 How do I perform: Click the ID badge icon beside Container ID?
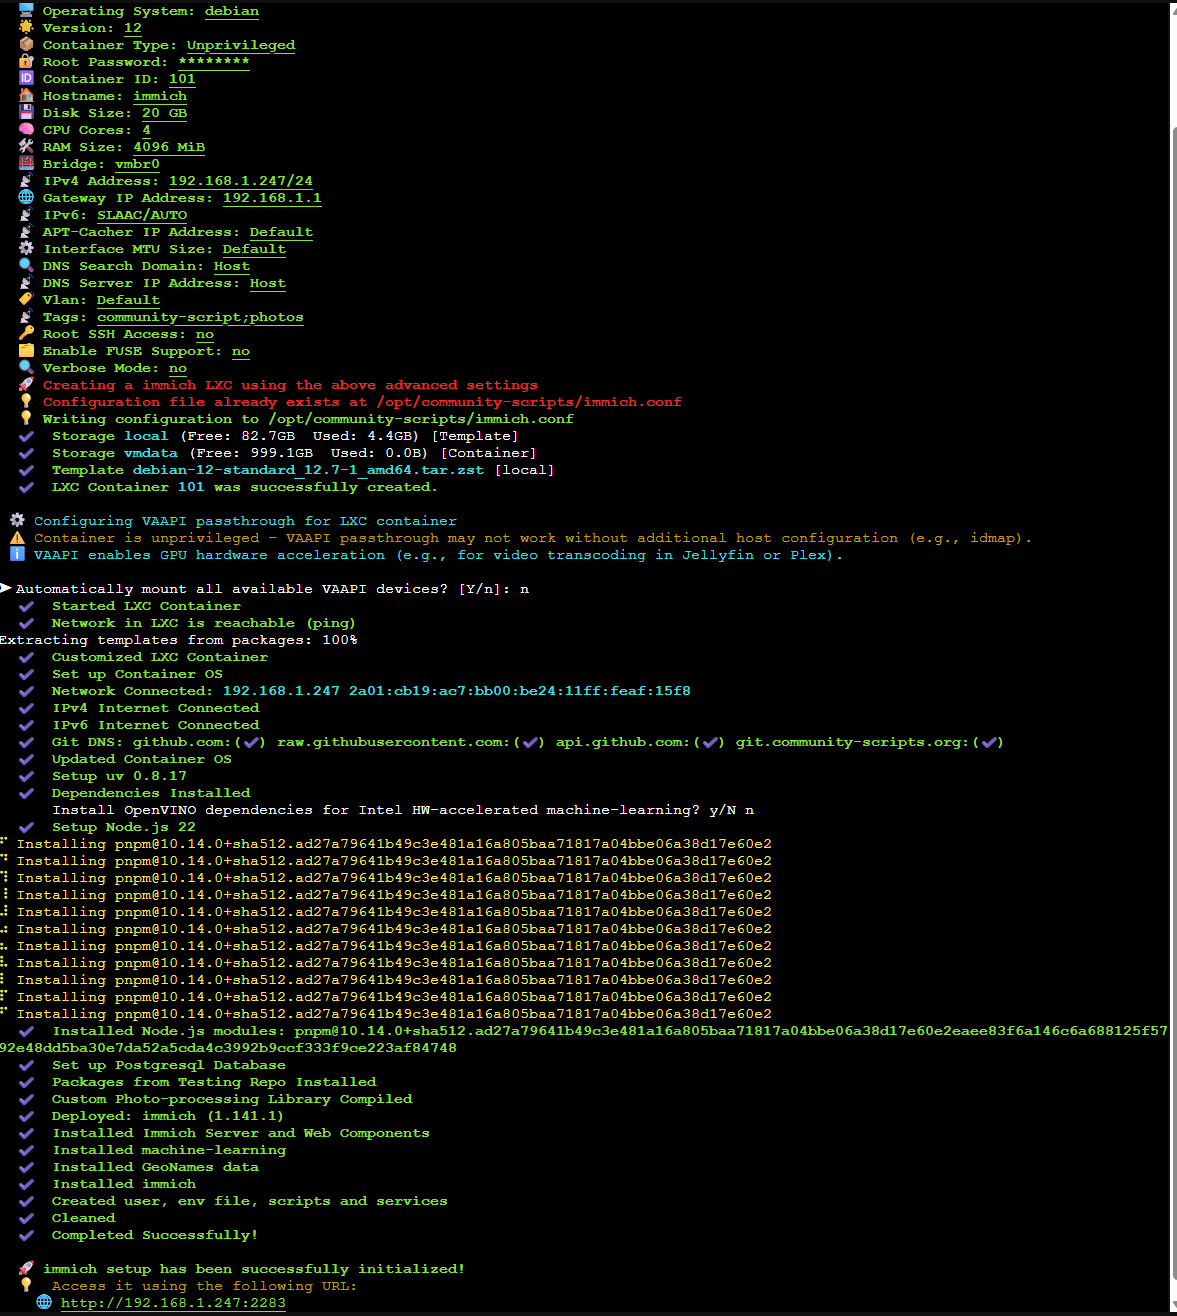tap(26, 78)
